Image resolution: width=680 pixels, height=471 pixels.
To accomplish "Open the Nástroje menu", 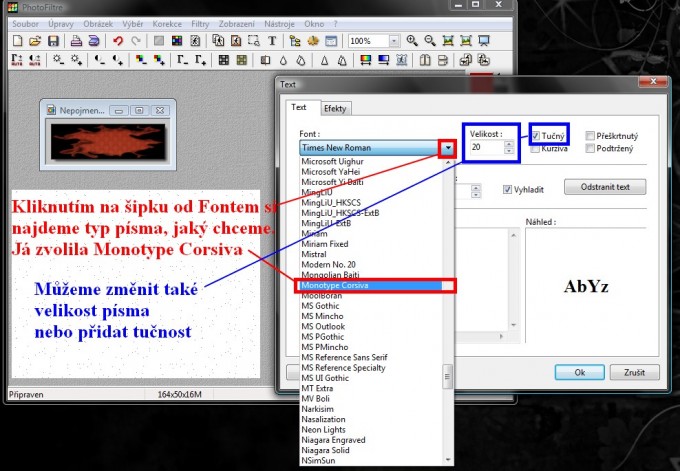I will 279,24.
